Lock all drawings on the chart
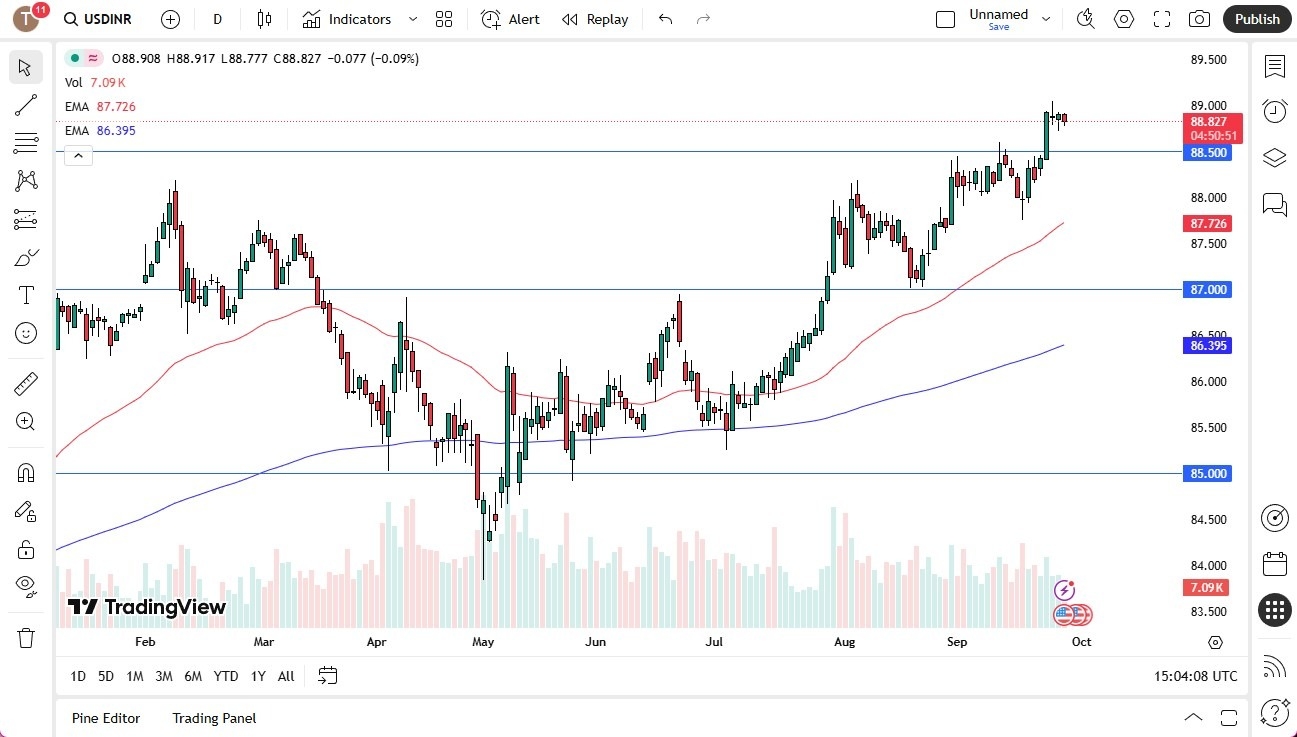1297x737 pixels. (26, 548)
